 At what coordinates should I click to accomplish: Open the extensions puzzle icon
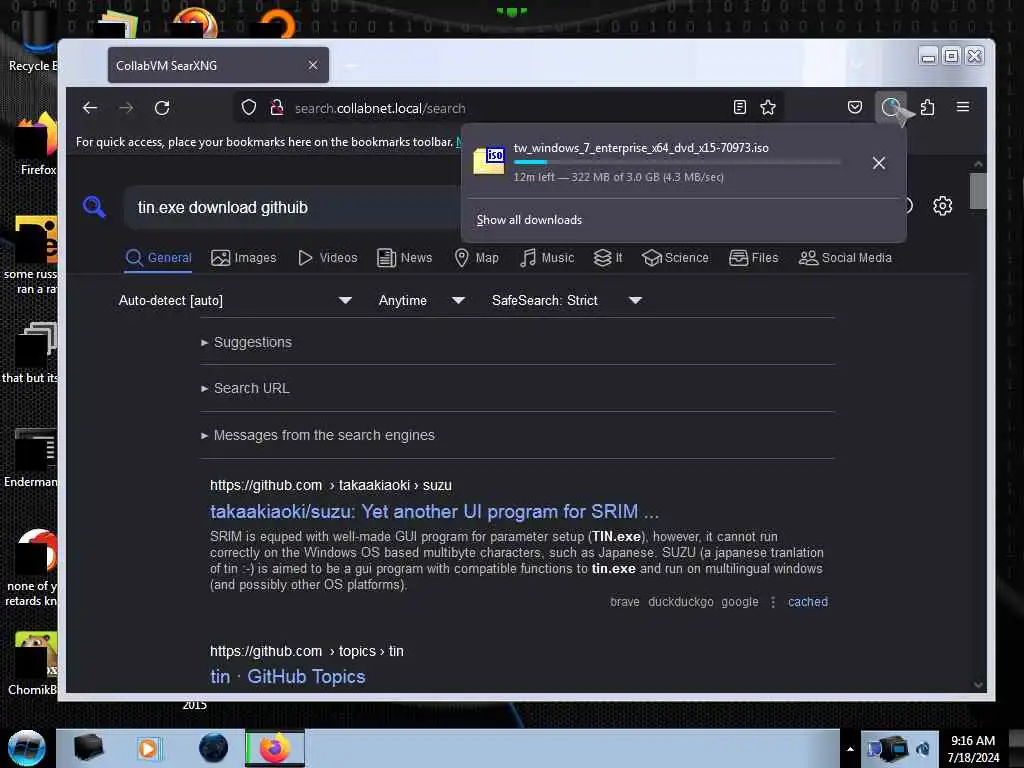pyautogui.click(x=927, y=107)
